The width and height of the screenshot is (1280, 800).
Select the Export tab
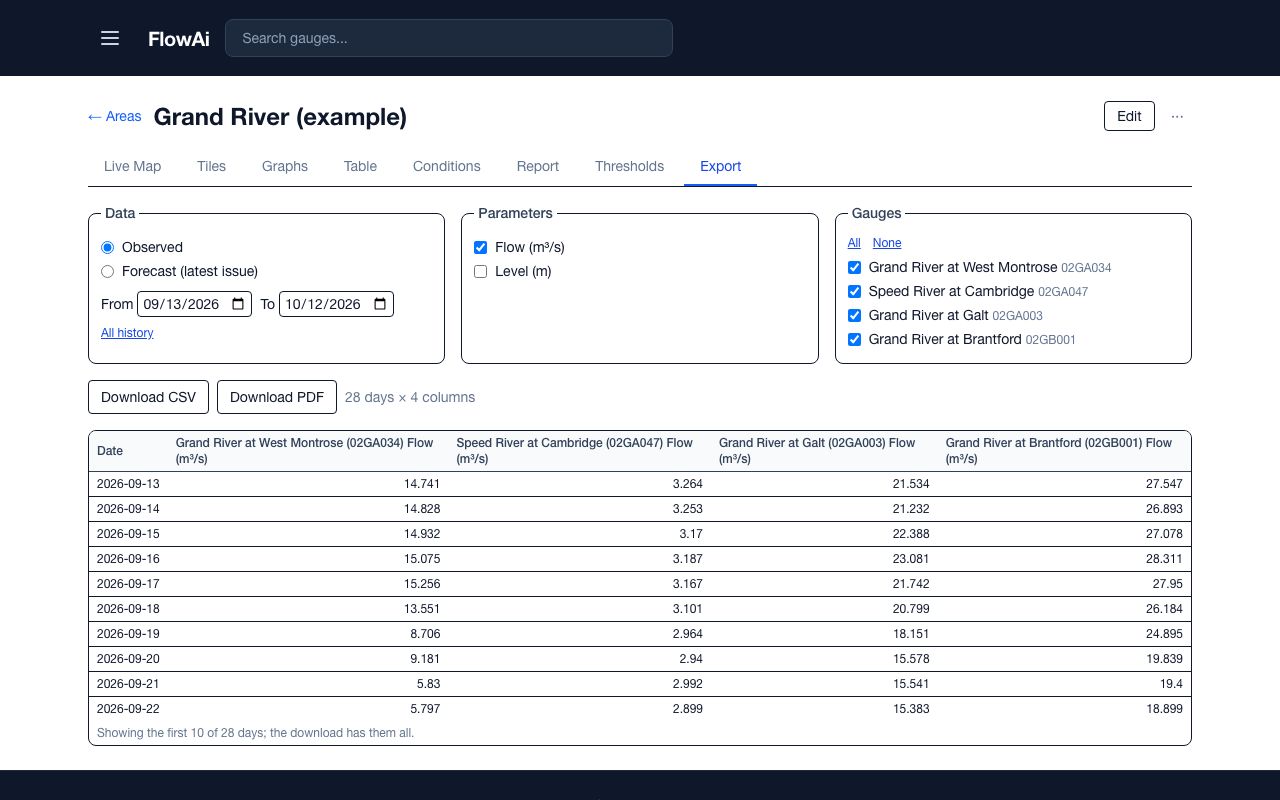coord(720,166)
